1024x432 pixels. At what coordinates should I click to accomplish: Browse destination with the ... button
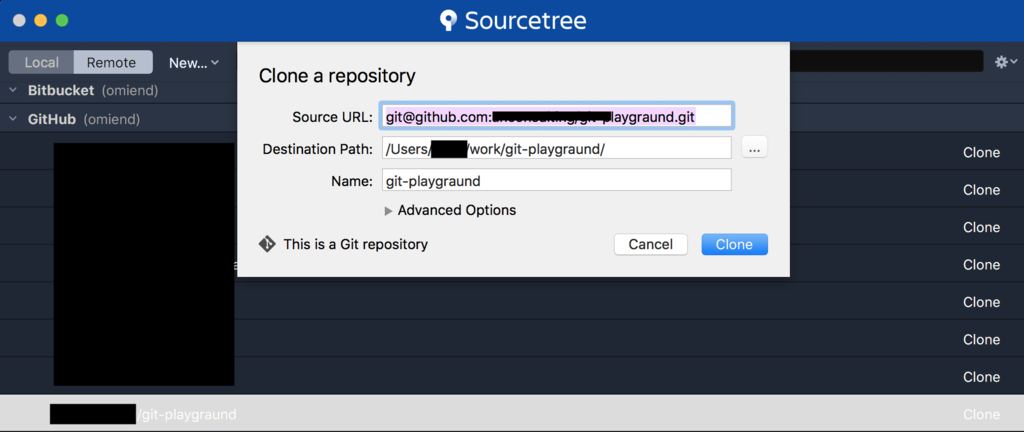tap(754, 148)
